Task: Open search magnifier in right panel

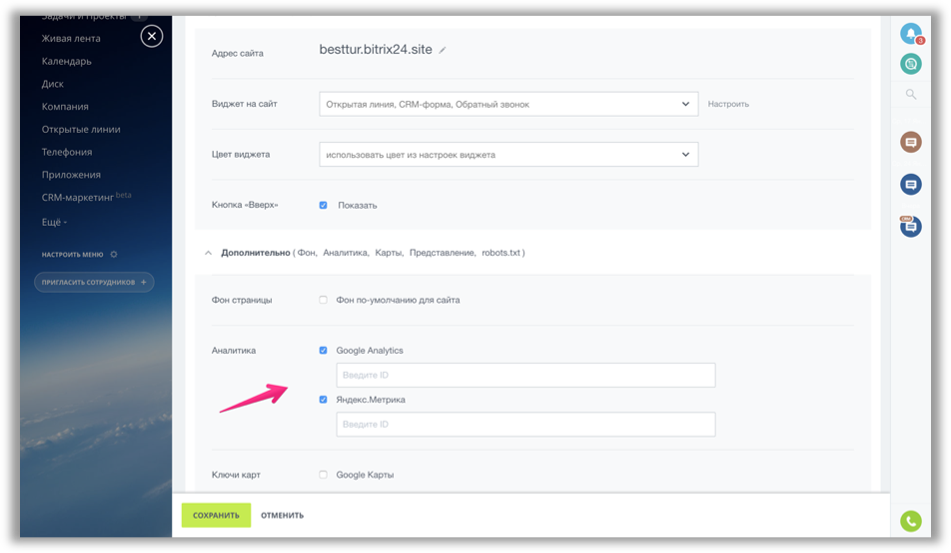Action: 910,94
